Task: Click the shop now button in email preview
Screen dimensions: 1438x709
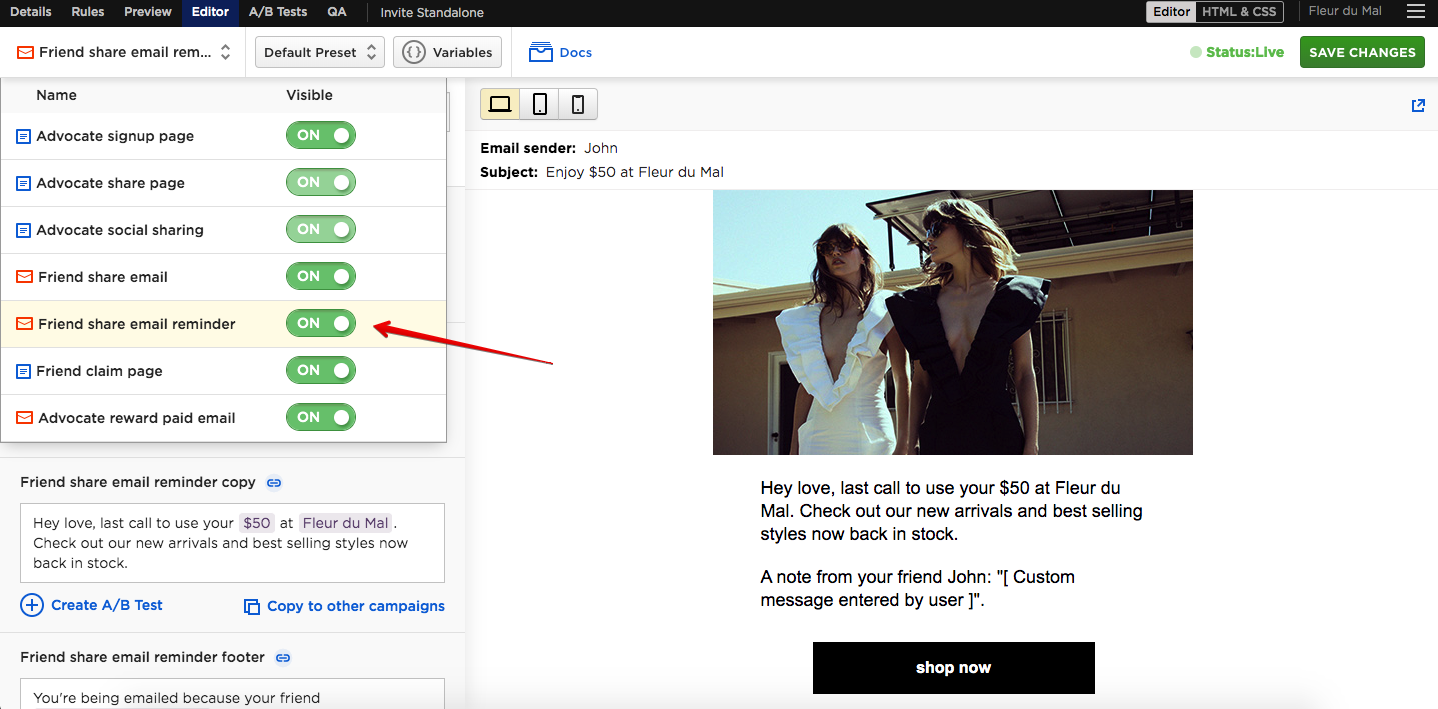Action: [x=954, y=668]
